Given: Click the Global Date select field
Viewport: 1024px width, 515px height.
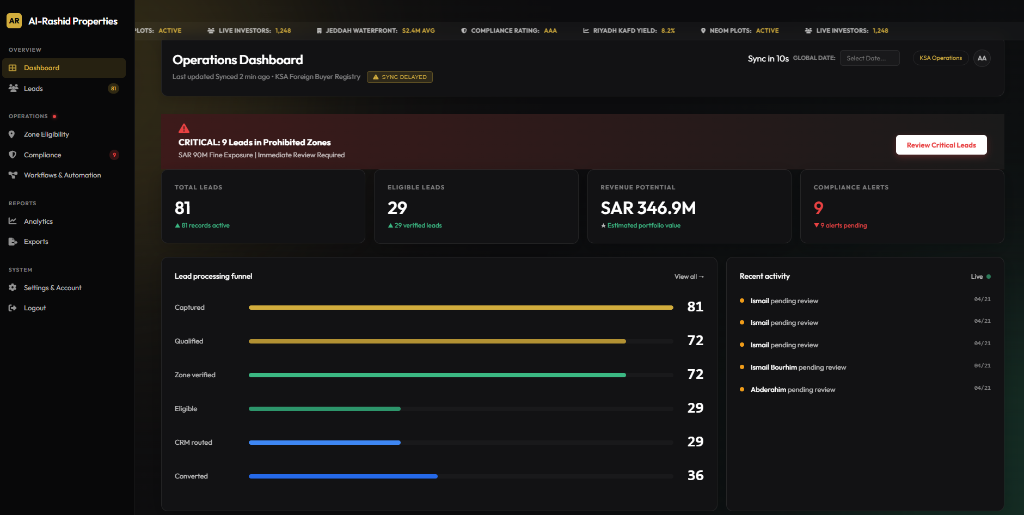Looking at the screenshot, I should (x=870, y=58).
